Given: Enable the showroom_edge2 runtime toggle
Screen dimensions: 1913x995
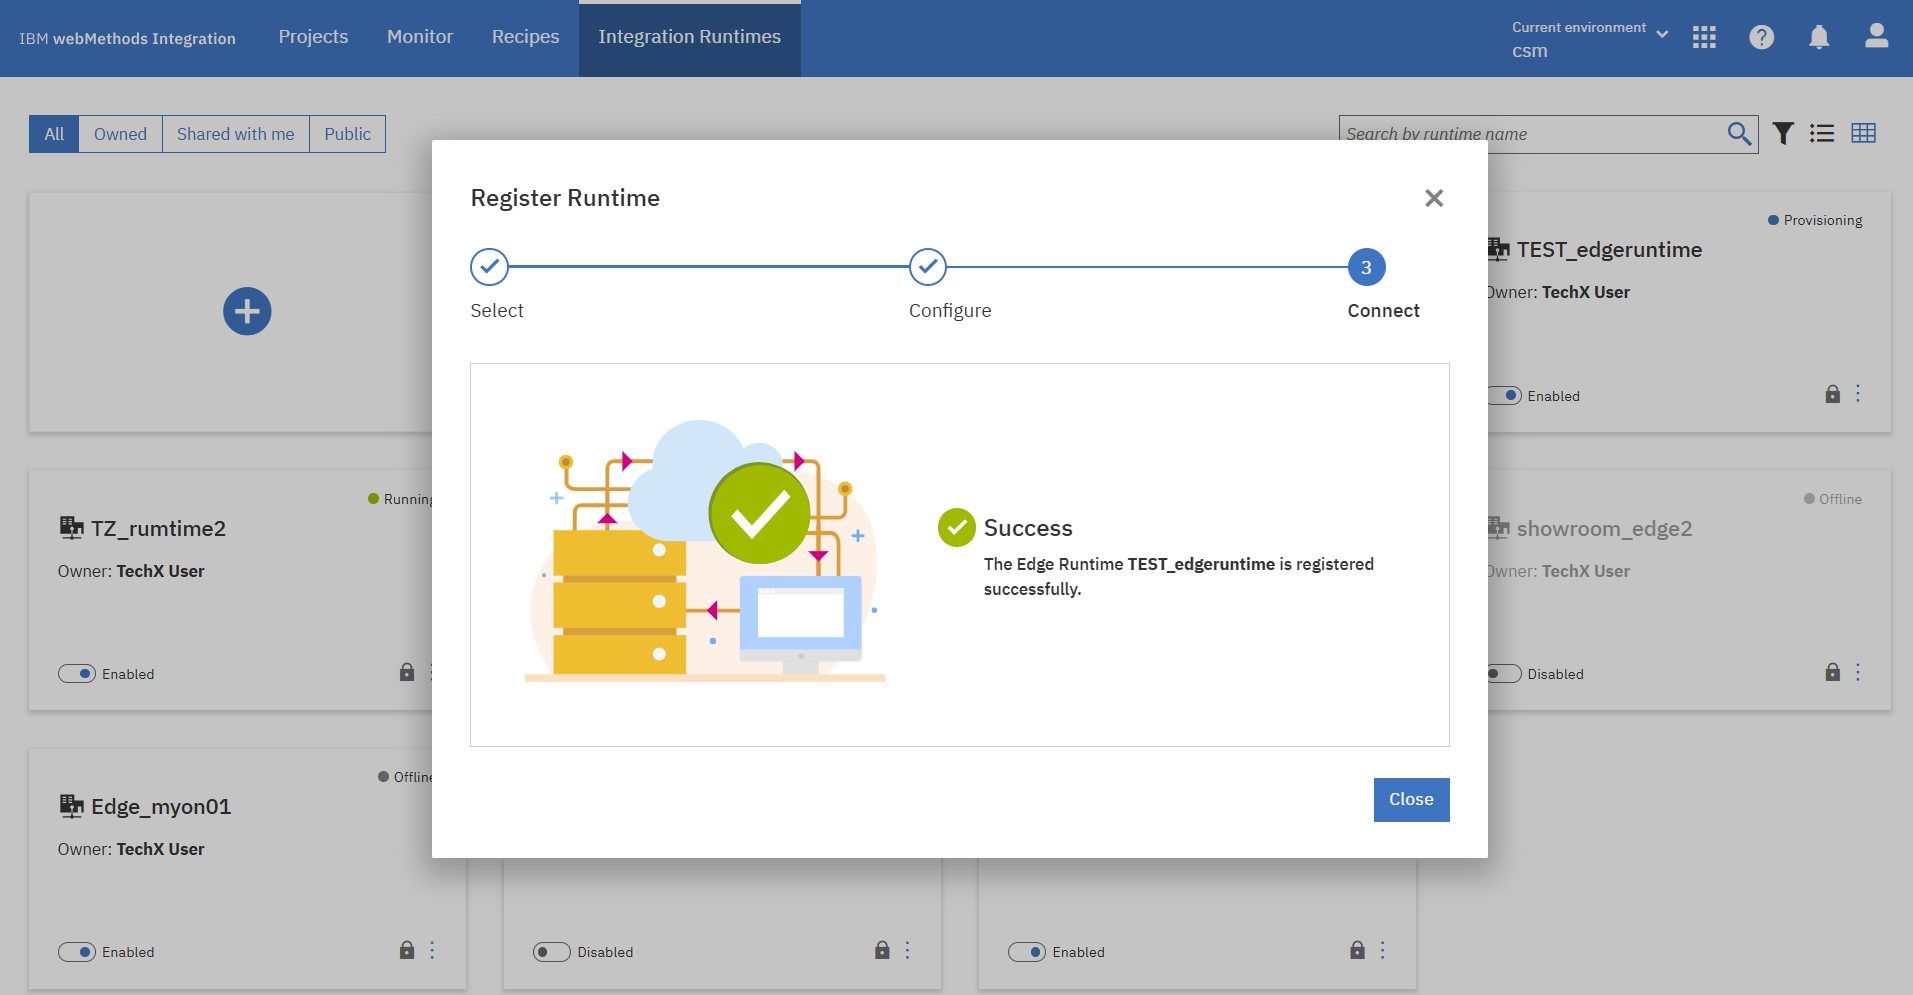Looking at the screenshot, I should click(1502, 673).
